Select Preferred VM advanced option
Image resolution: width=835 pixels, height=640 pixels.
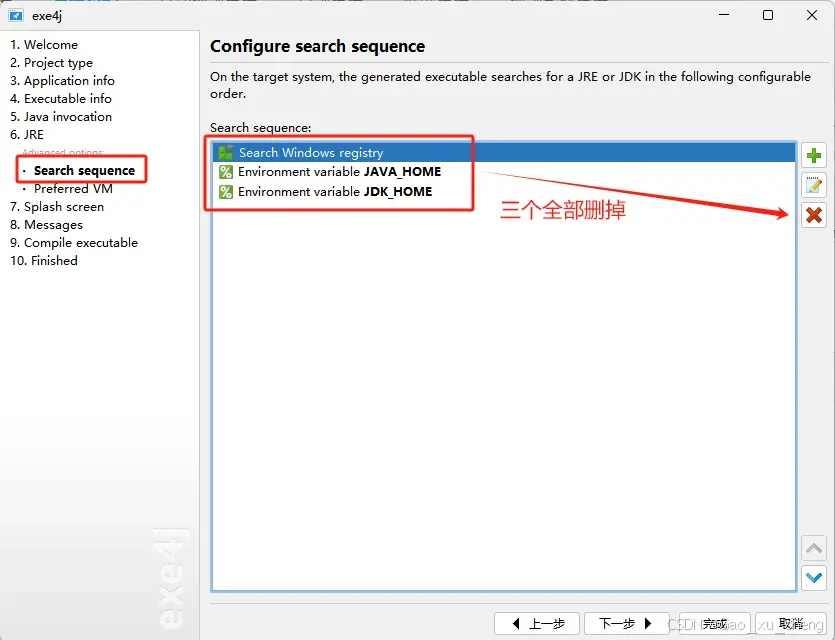tap(73, 188)
